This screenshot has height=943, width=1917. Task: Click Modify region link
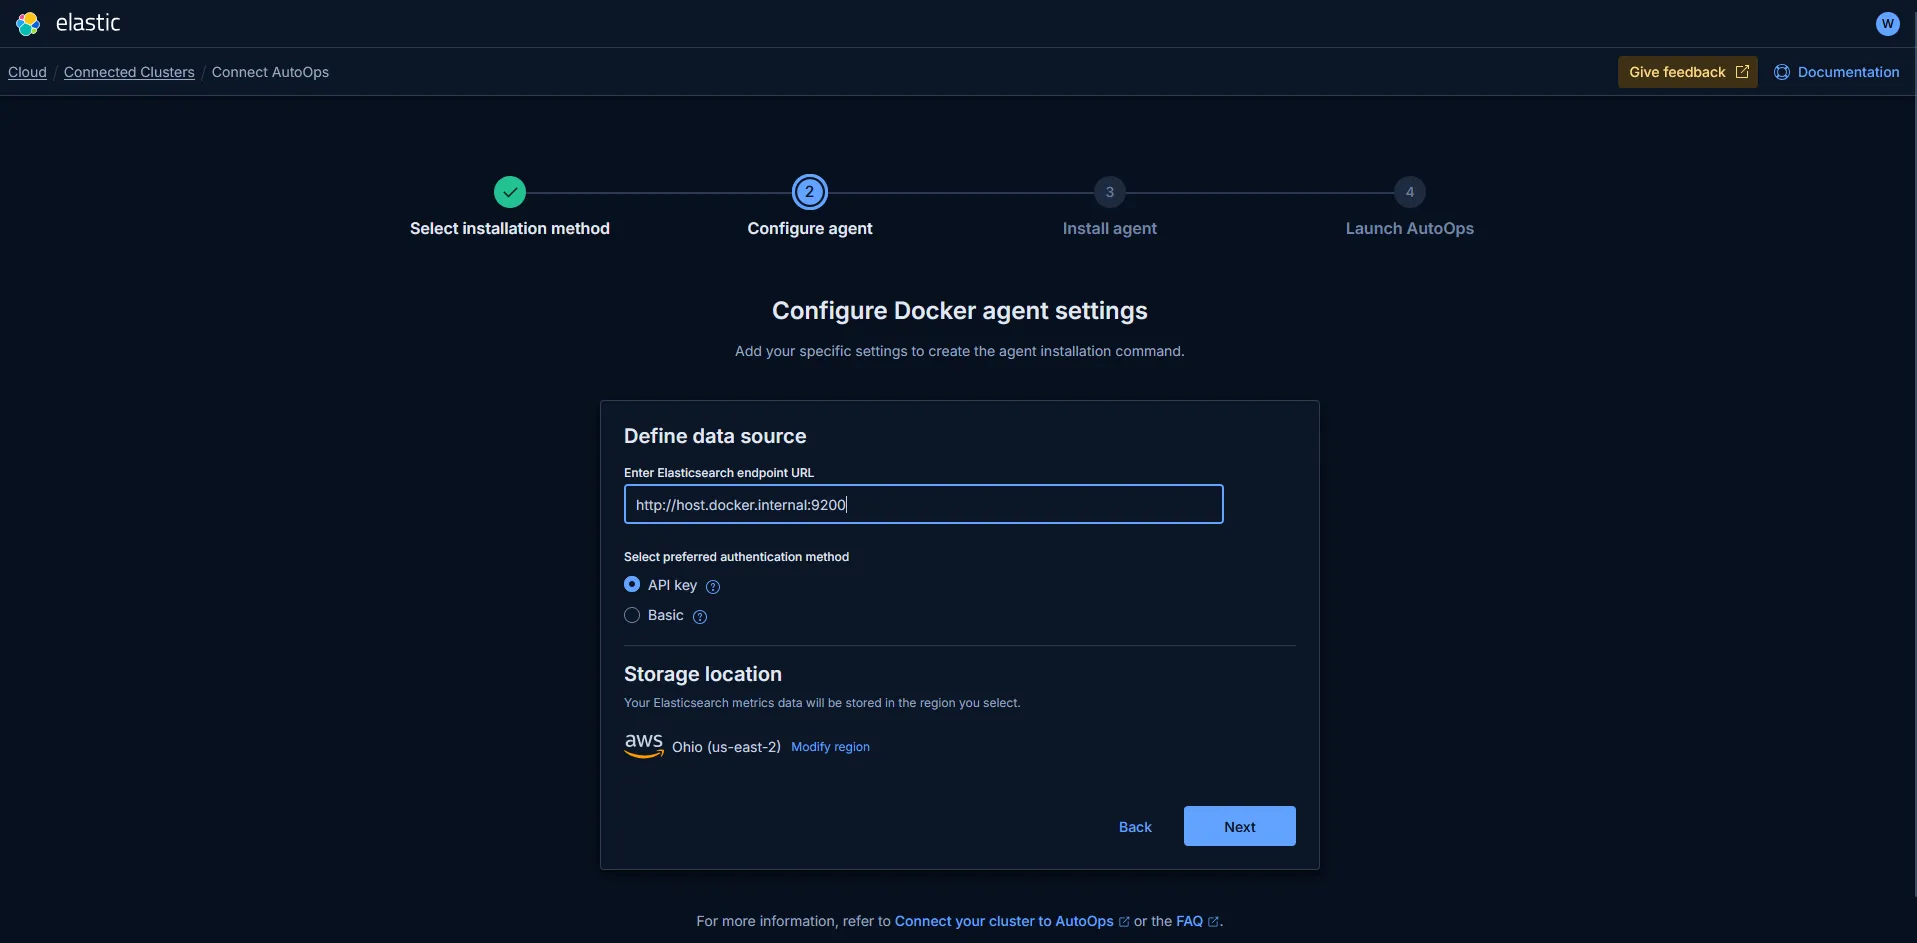click(x=830, y=747)
